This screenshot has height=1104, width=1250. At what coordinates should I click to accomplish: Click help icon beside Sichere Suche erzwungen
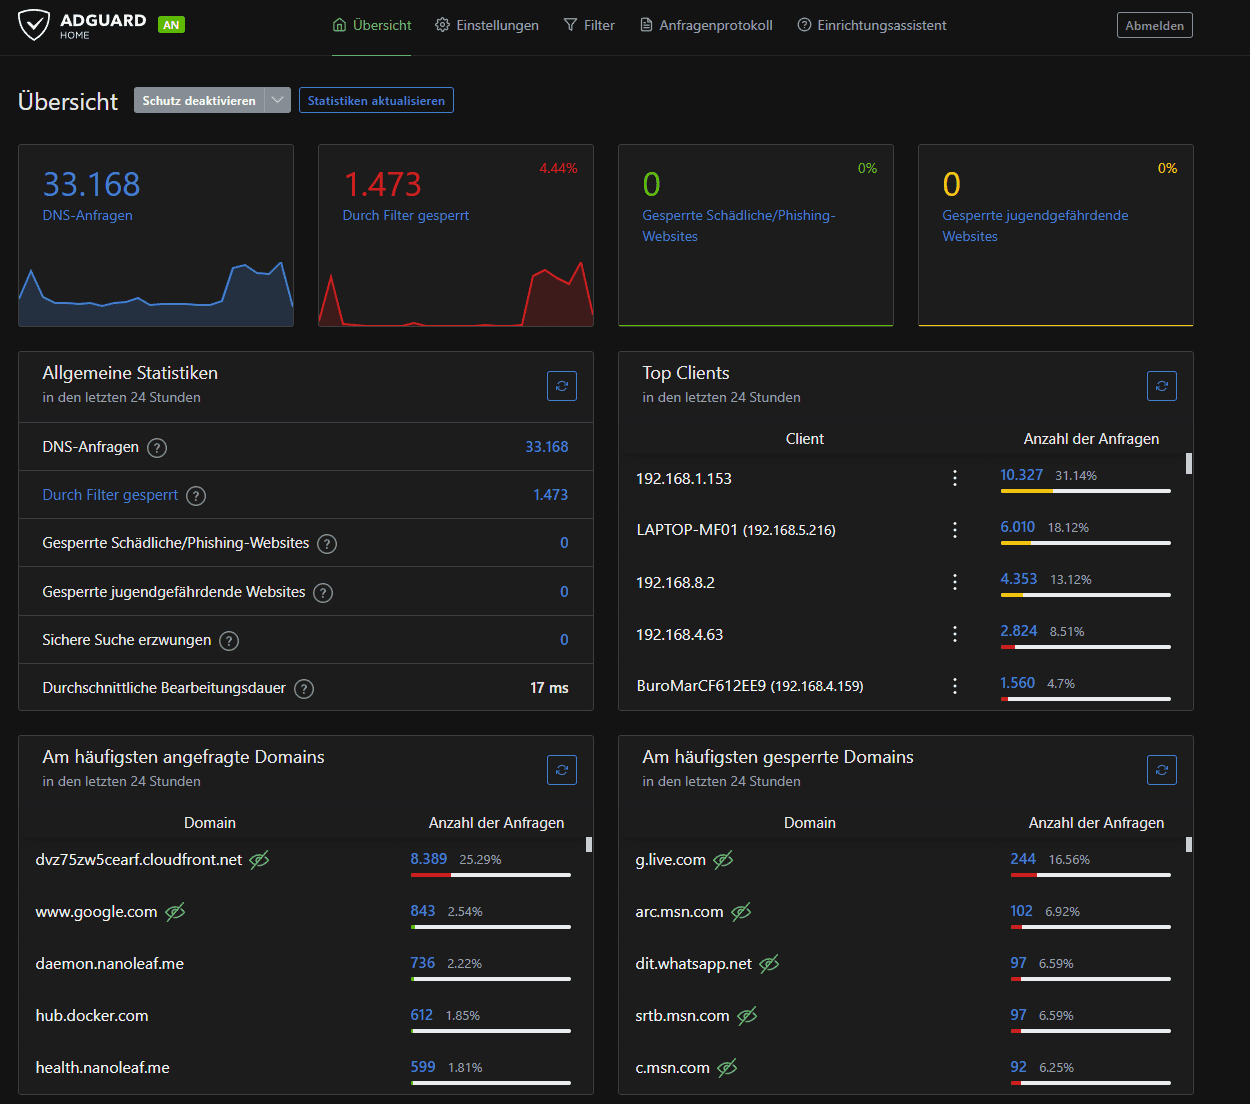pos(229,641)
